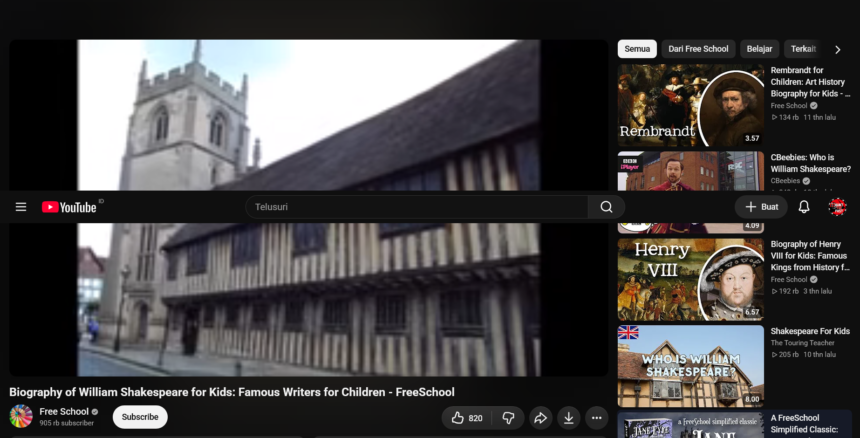Open Shakespeare For Kids video title
Screen dimensions: 860x438
pyautogui.click(x=810, y=331)
